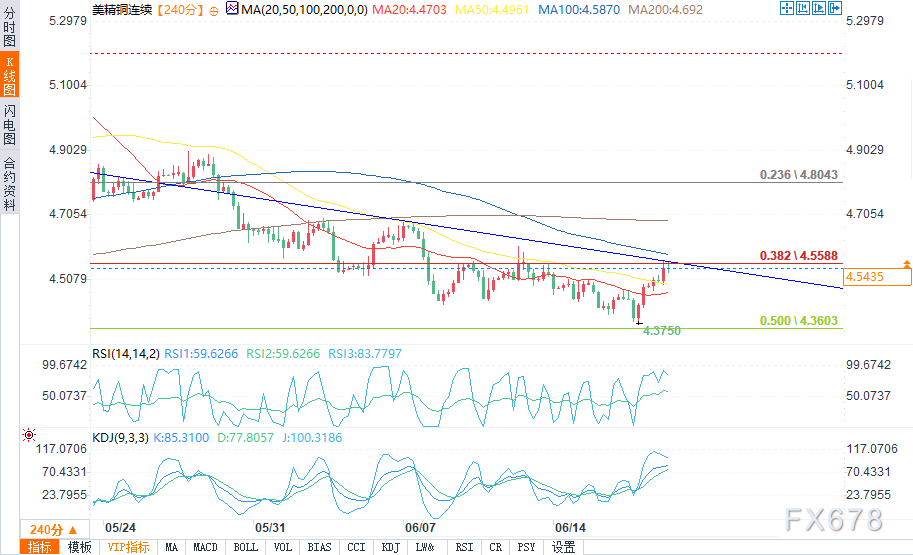Open the 闪电图 side tab

(x=9, y=124)
